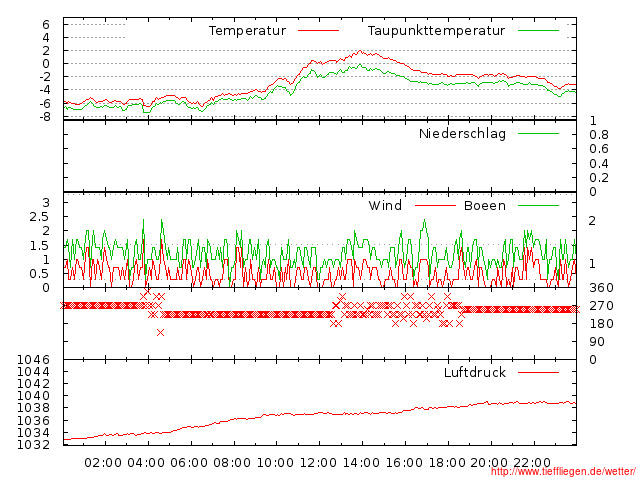The image size is (640, 480).
Task: Click the 0.4 precipitation axis value
Action: [599, 164]
